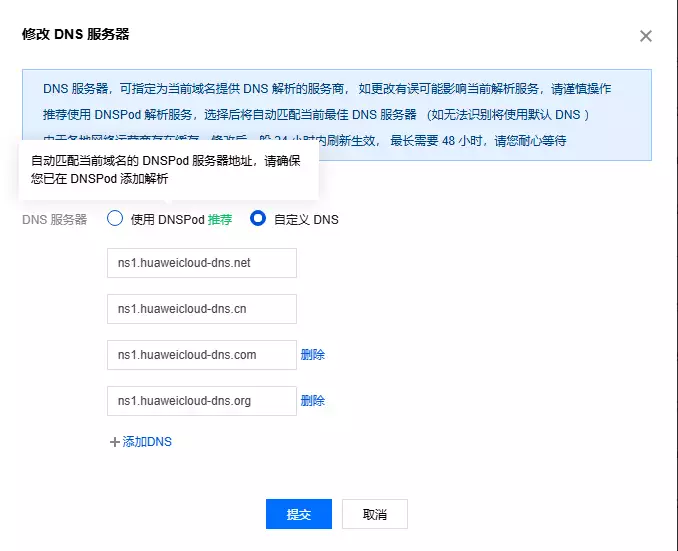Screen dimensions: 678x551
Task: Focus the ns1.huaweicloud-dns.org input field
Action: click(x=201, y=401)
